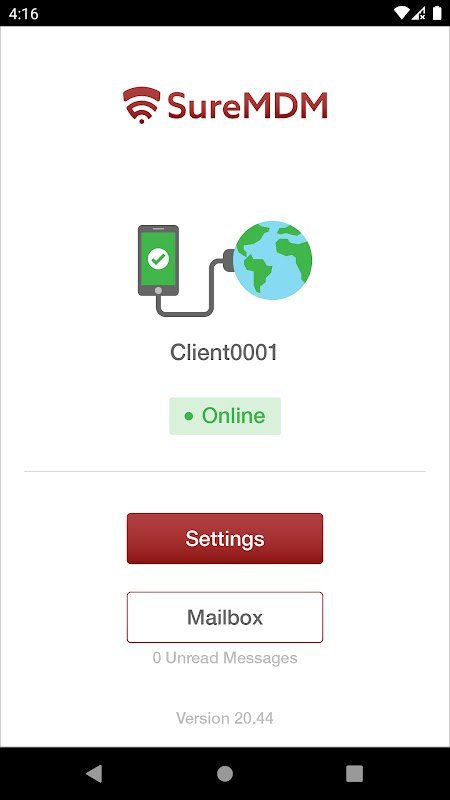Tap the green Online status badge
Image resolution: width=450 pixels, height=800 pixels.
click(225, 416)
